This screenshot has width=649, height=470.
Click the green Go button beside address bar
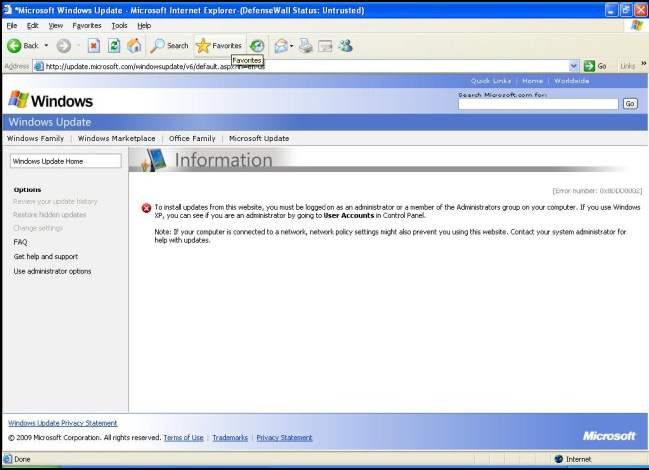point(595,66)
